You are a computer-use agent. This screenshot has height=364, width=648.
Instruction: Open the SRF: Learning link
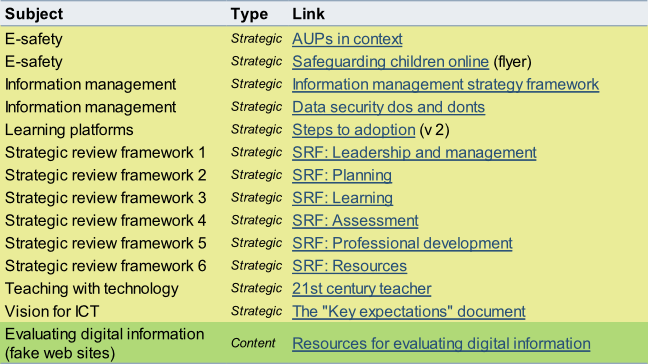click(x=343, y=198)
